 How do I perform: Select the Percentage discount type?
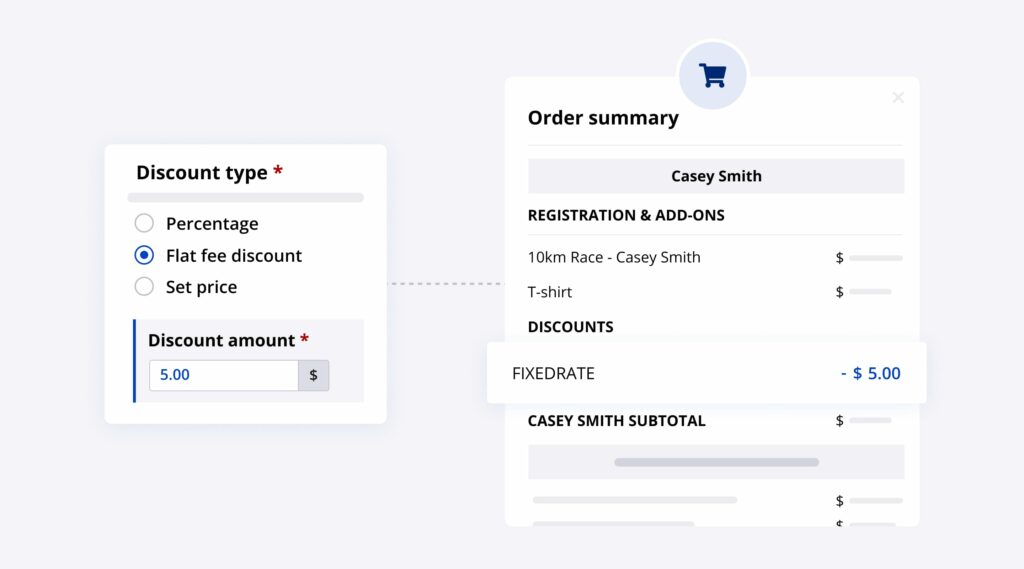click(145, 223)
